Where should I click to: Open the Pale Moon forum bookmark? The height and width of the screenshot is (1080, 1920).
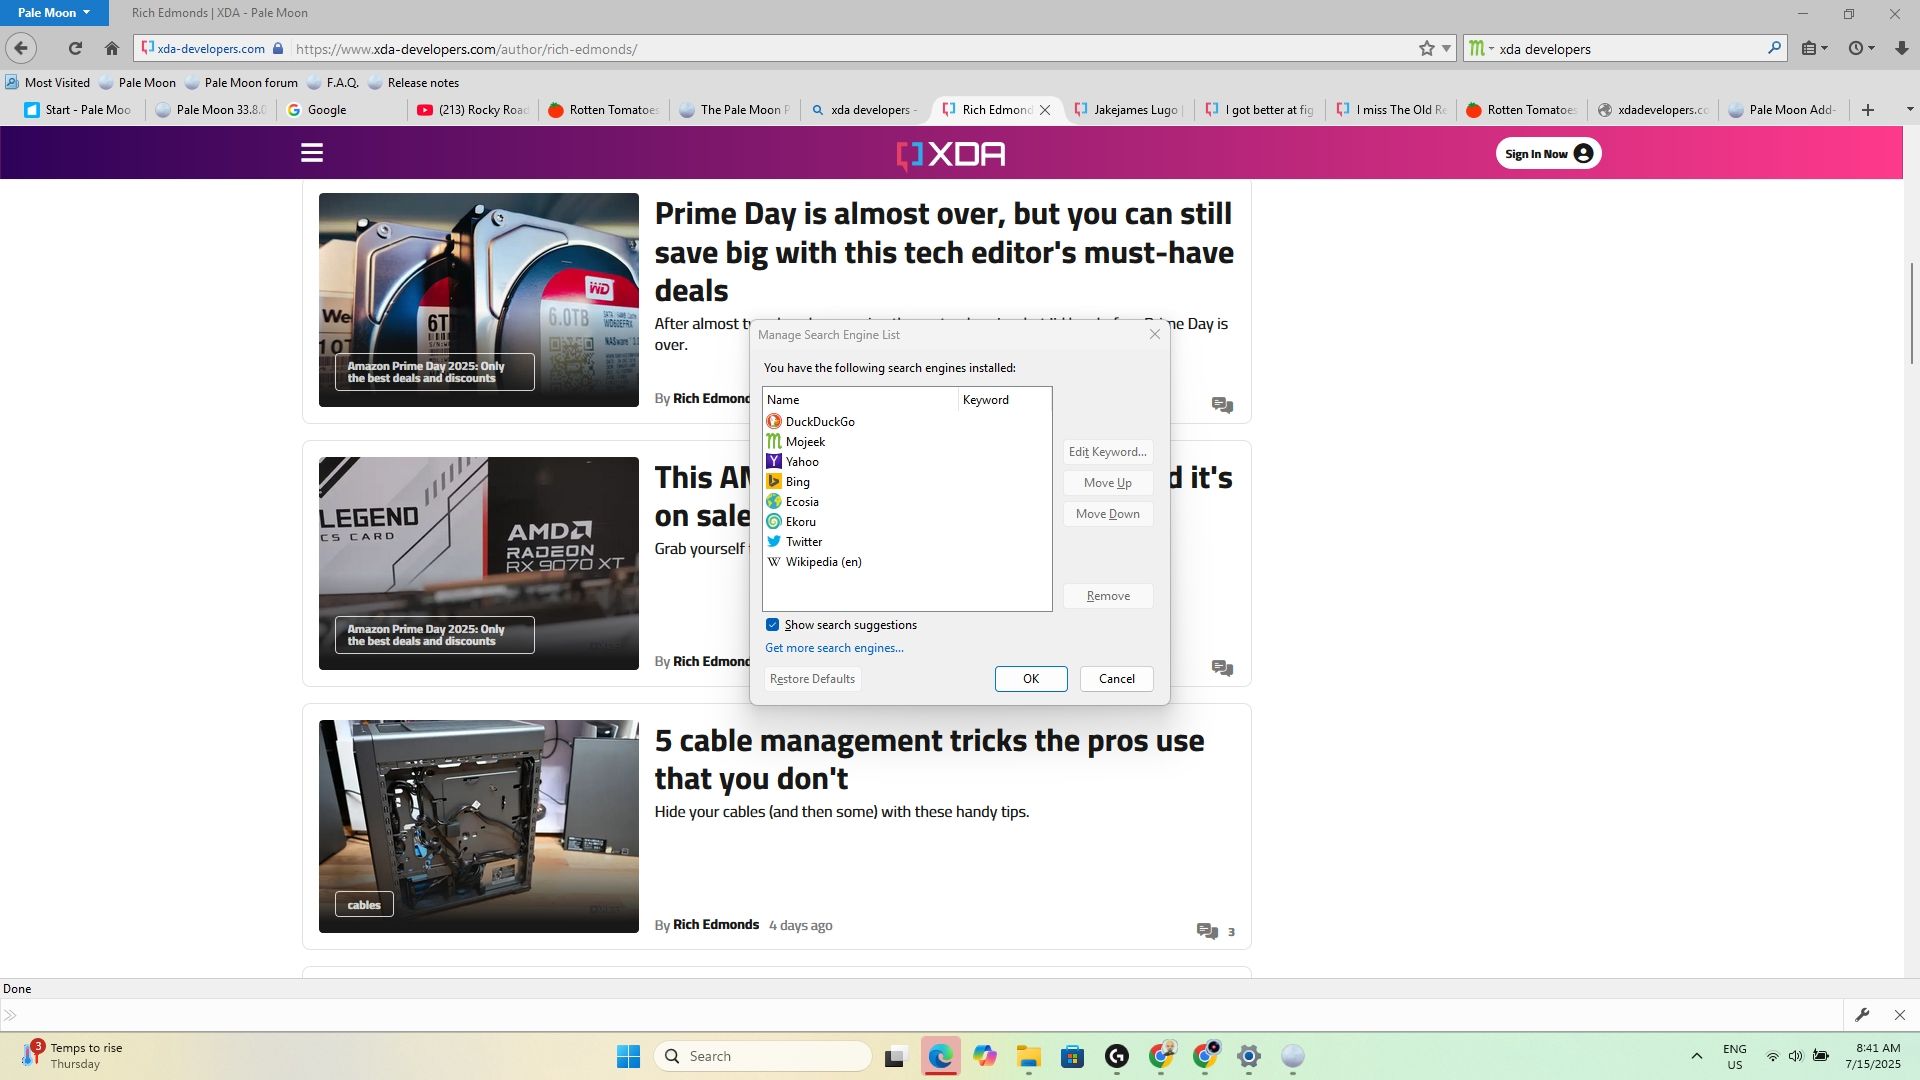pyautogui.click(x=241, y=83)
